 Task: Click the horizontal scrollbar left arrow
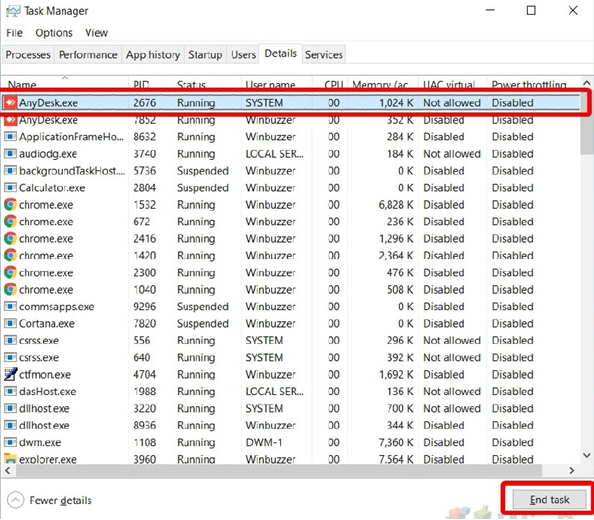pos(8,470)
